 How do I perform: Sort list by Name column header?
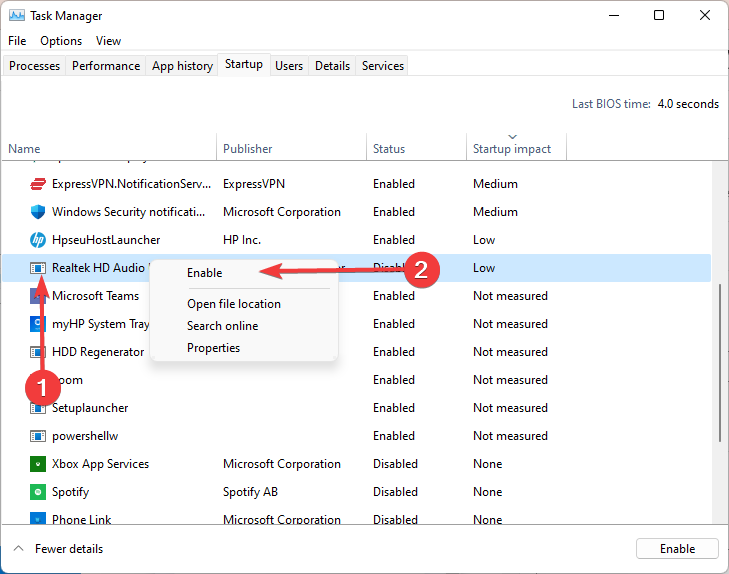25,149
